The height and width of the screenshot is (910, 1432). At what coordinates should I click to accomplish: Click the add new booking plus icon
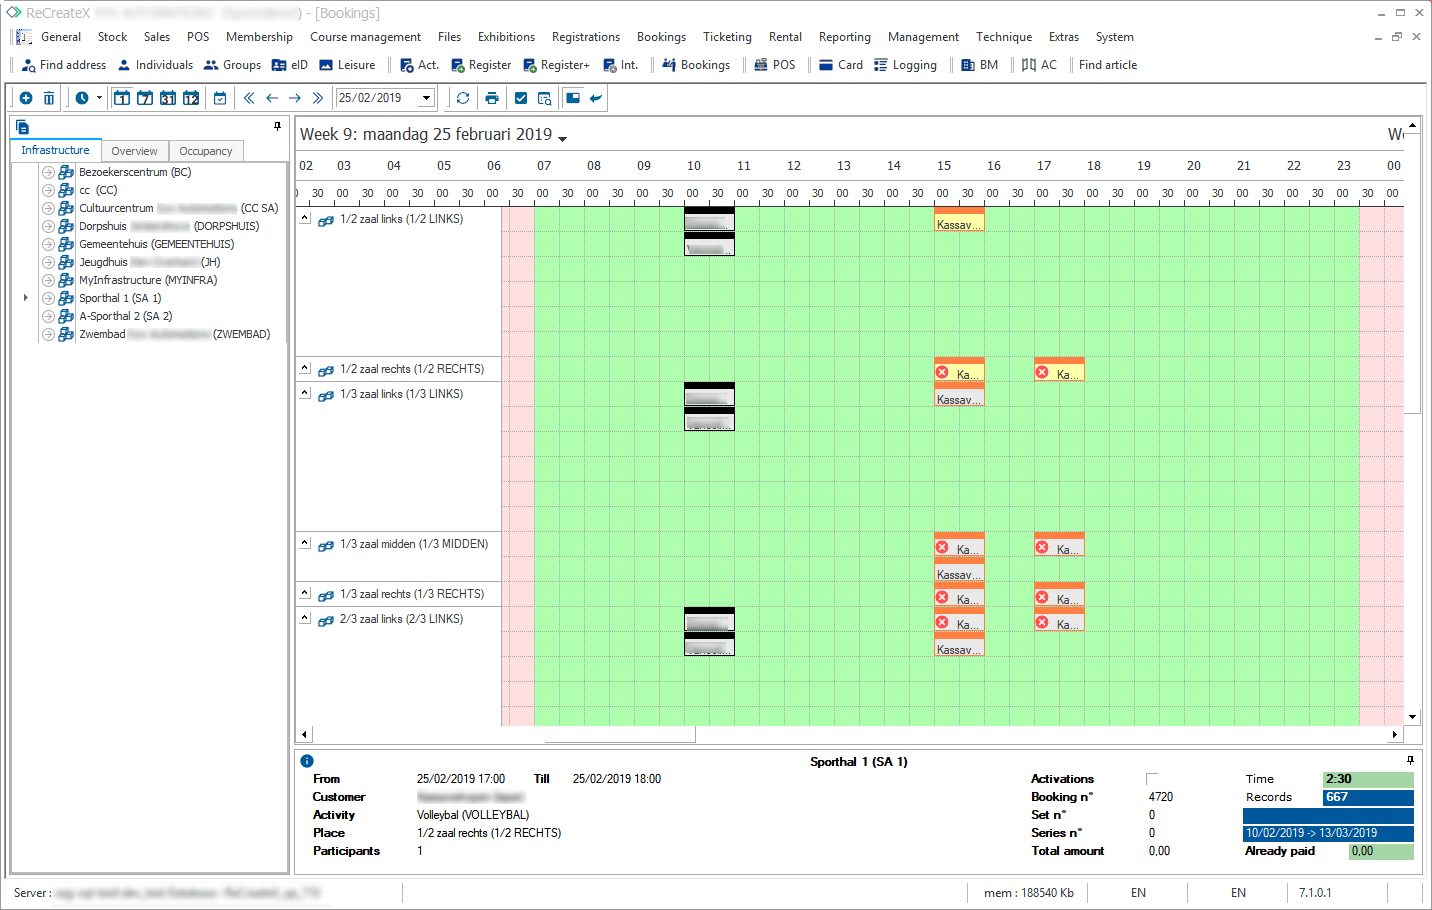26,98
